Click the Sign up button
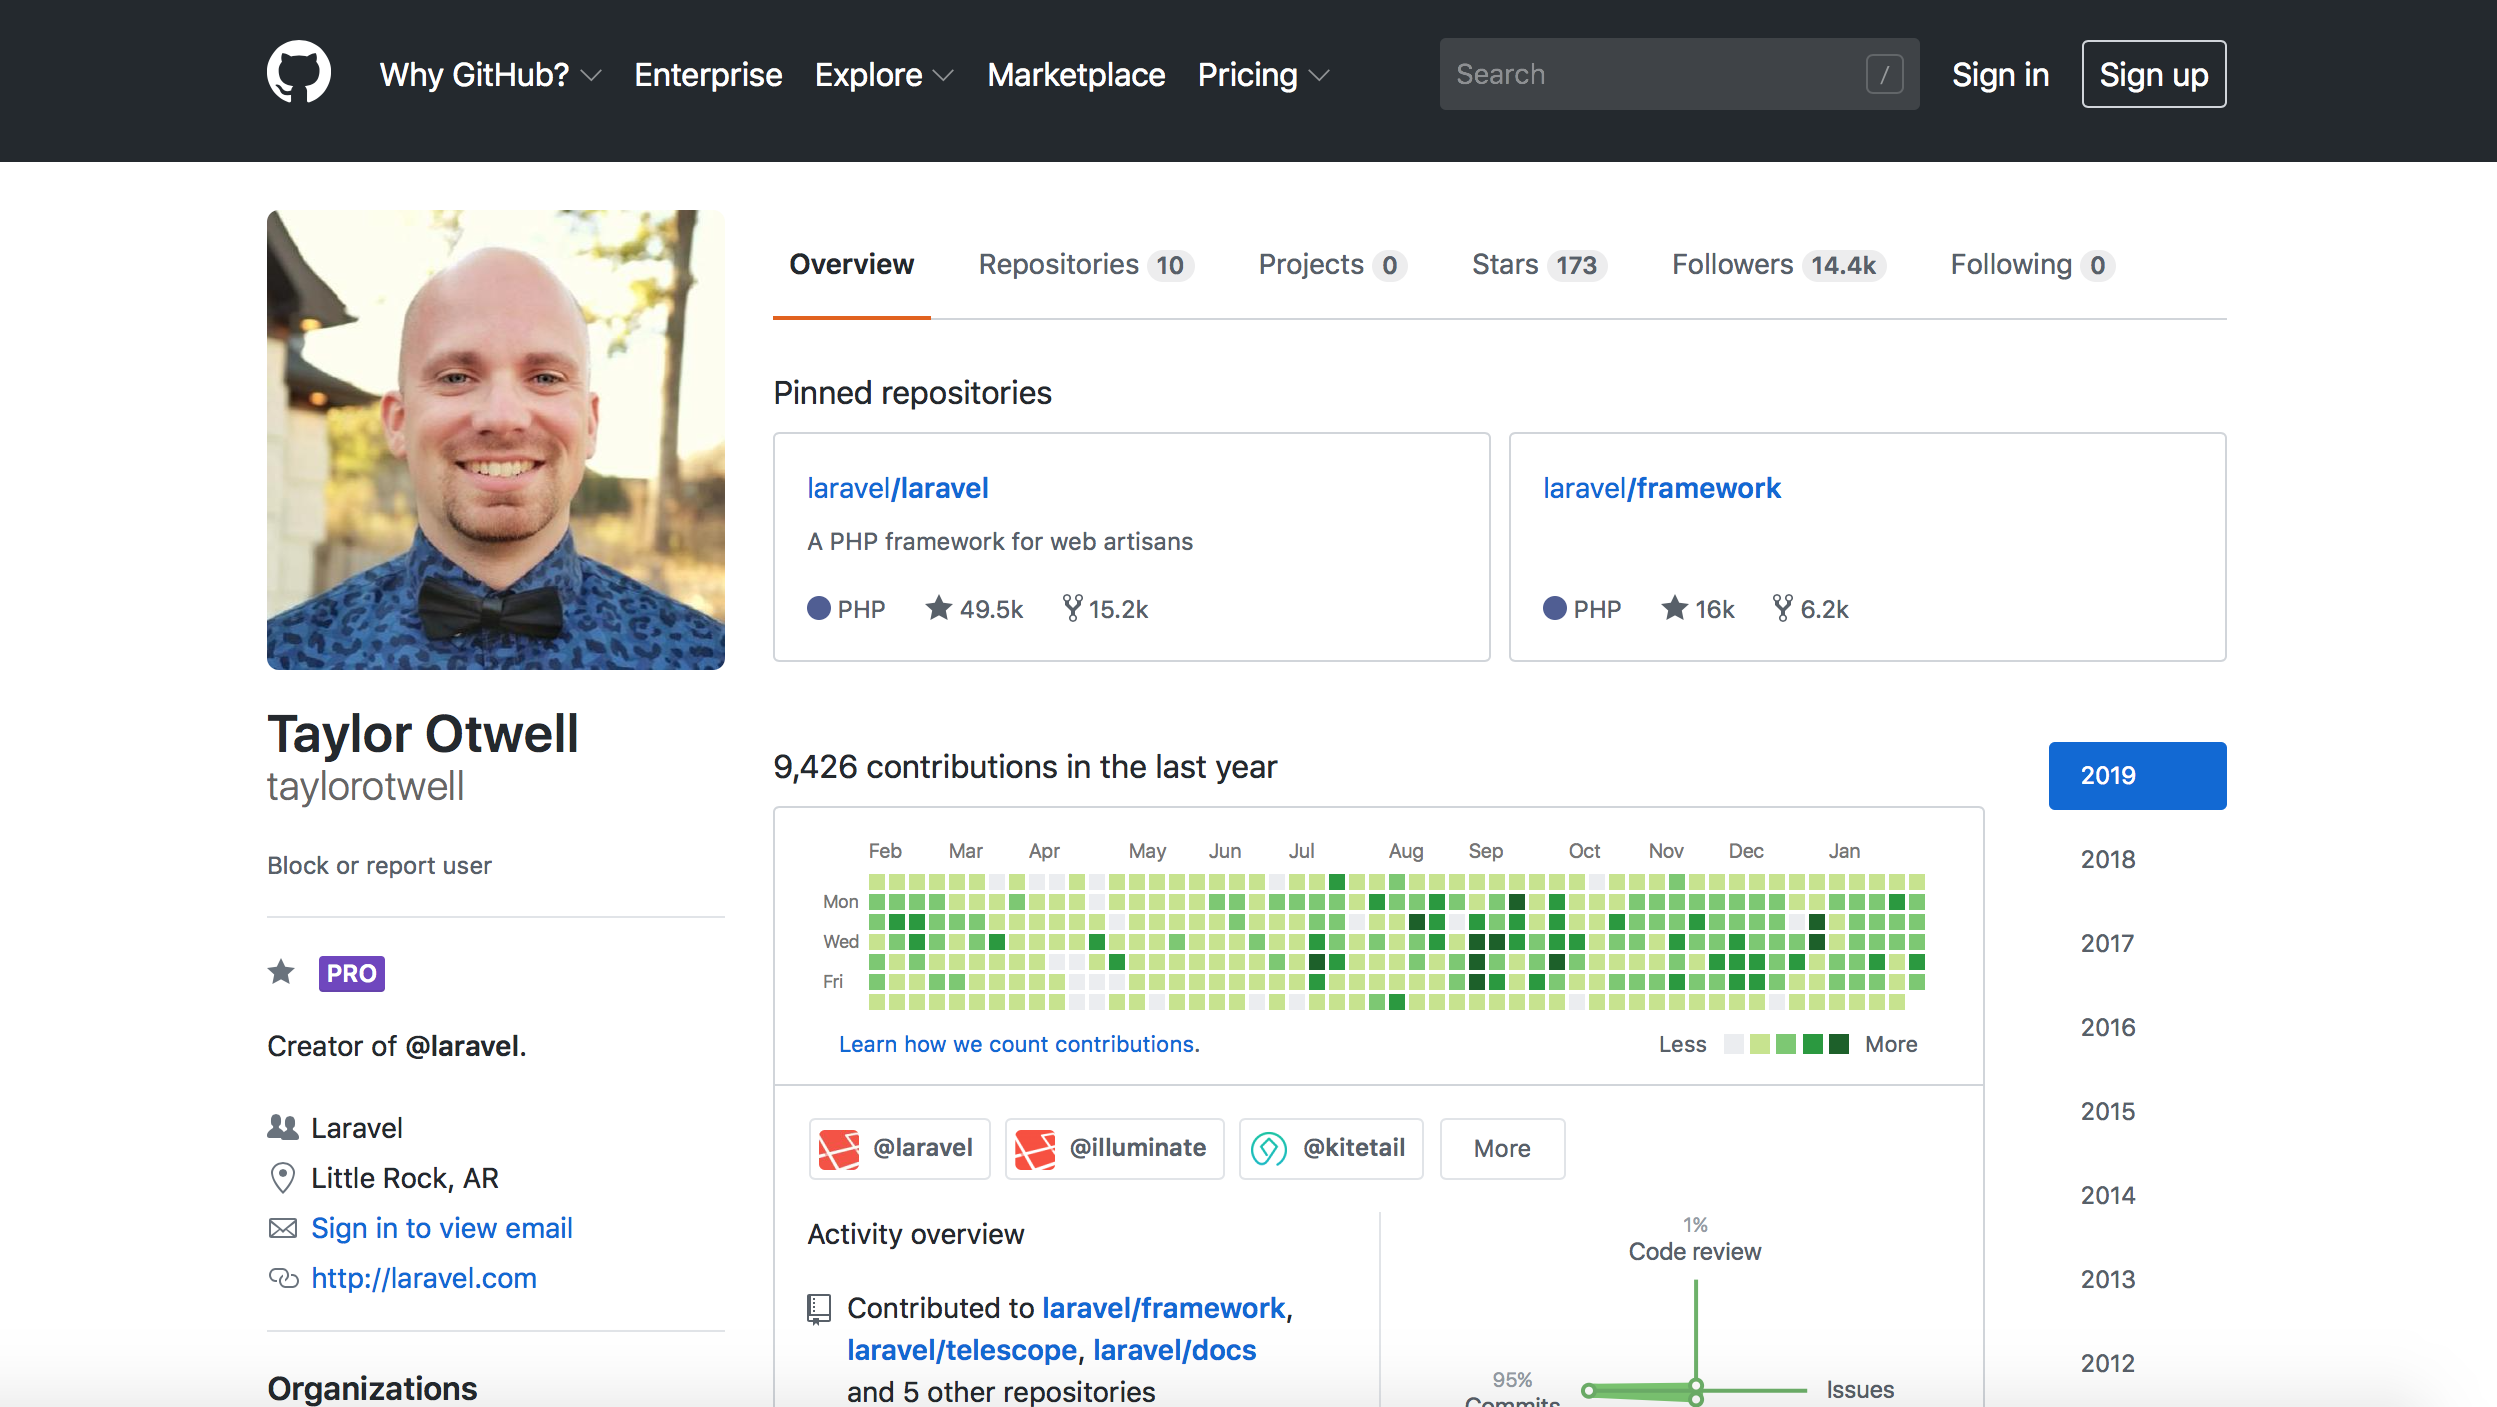 (x=2154, y=74)
